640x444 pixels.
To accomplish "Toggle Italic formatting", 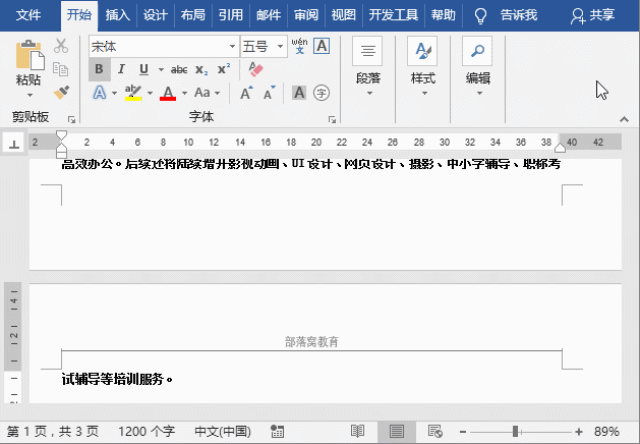I will [x=121, y=69].
